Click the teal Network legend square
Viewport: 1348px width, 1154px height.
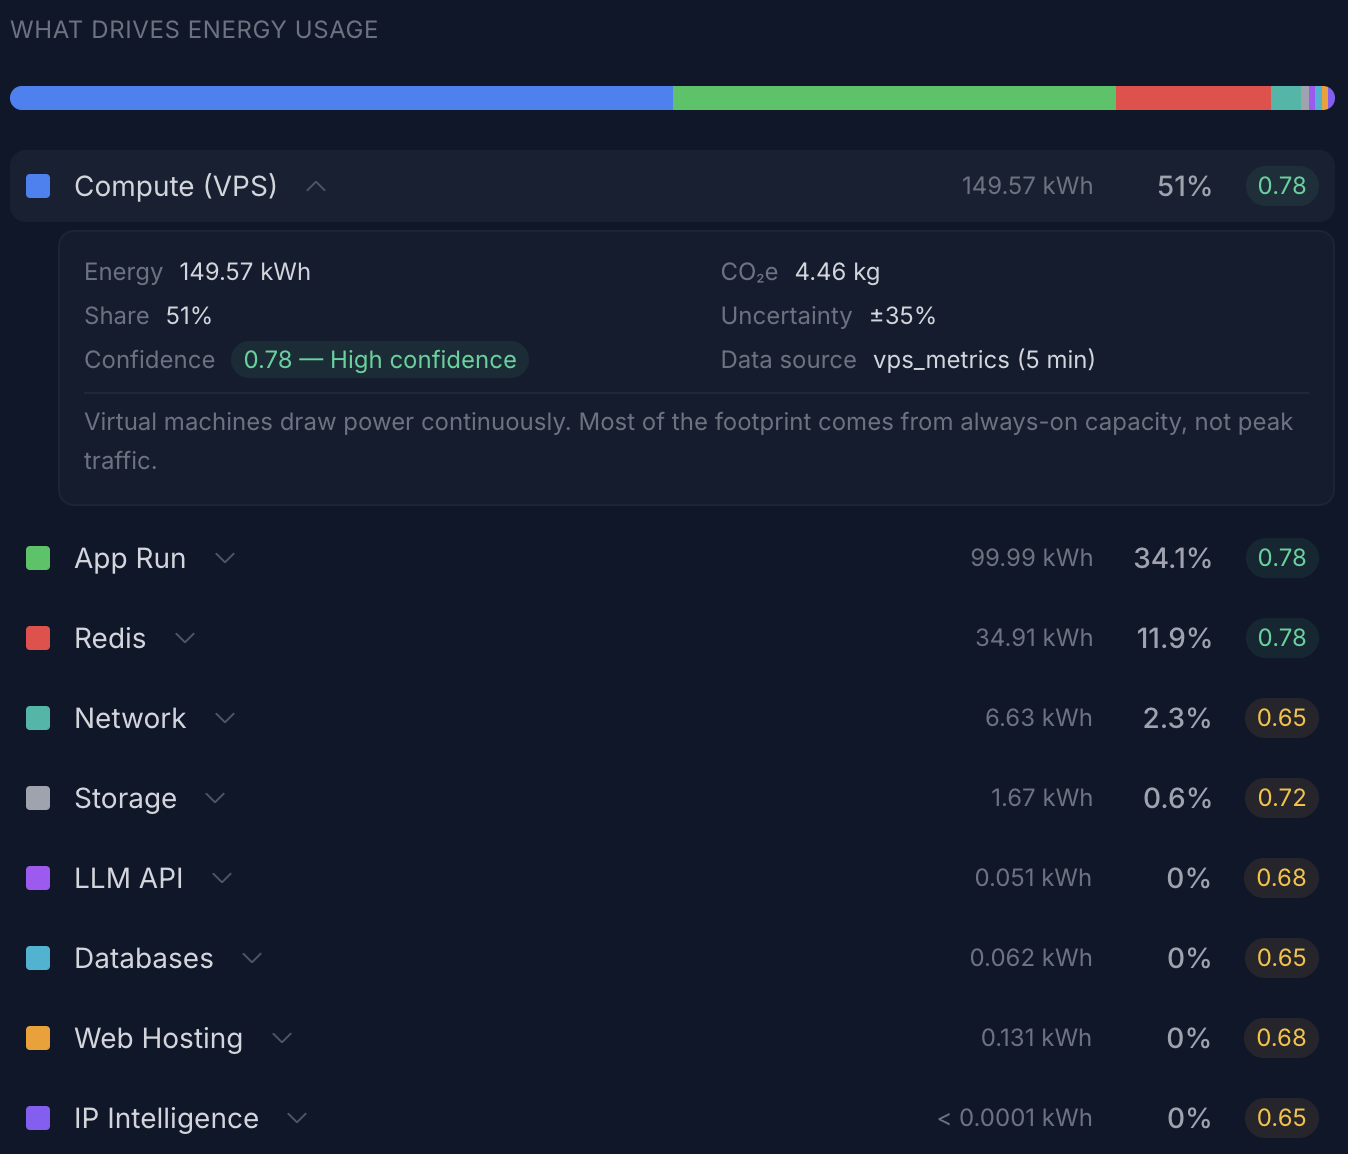(x=37, y=718)
